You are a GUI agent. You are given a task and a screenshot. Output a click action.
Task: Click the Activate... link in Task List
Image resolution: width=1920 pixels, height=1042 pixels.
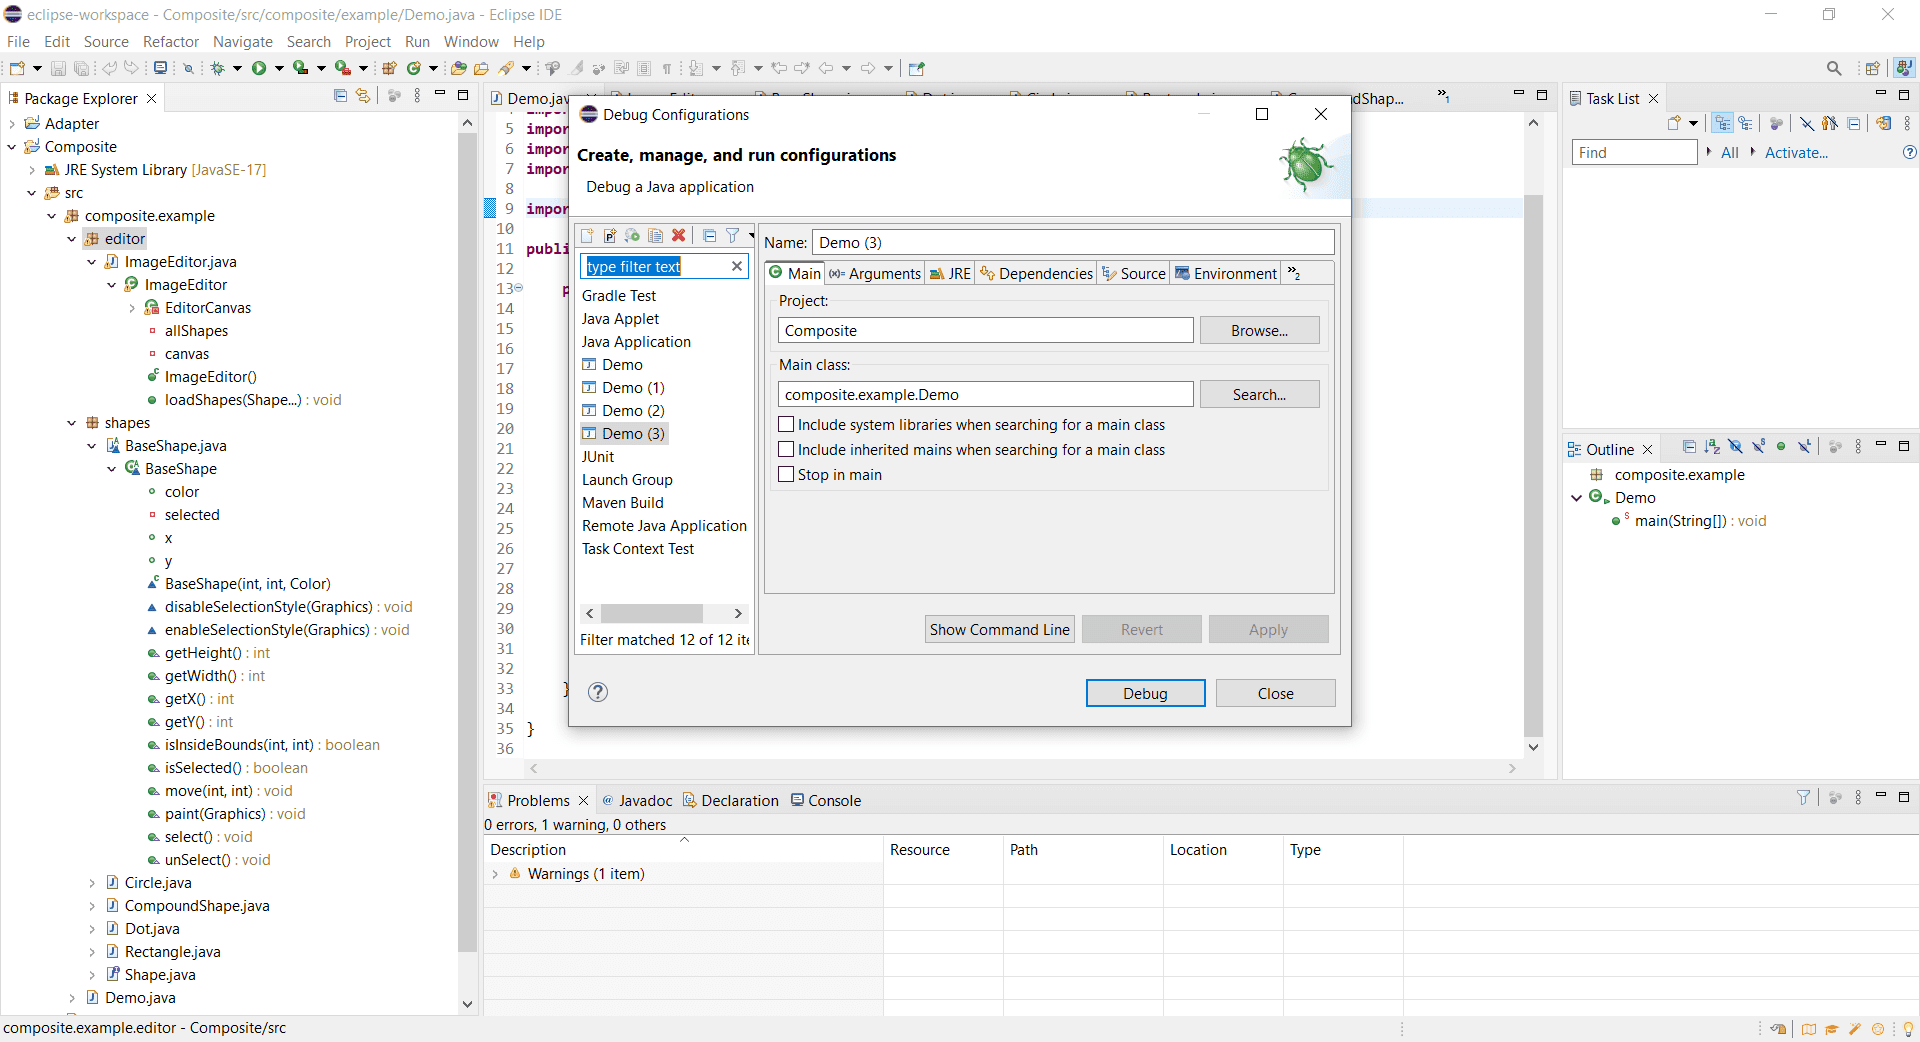[x=1796, y=152]
